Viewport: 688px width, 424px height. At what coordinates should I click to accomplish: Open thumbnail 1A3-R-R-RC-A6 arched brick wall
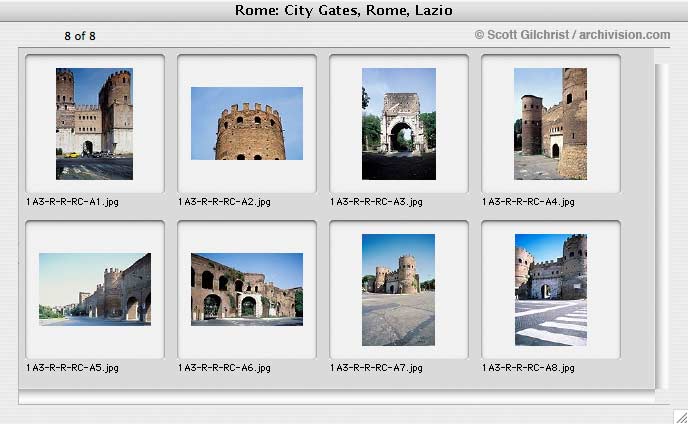point(247,289)
